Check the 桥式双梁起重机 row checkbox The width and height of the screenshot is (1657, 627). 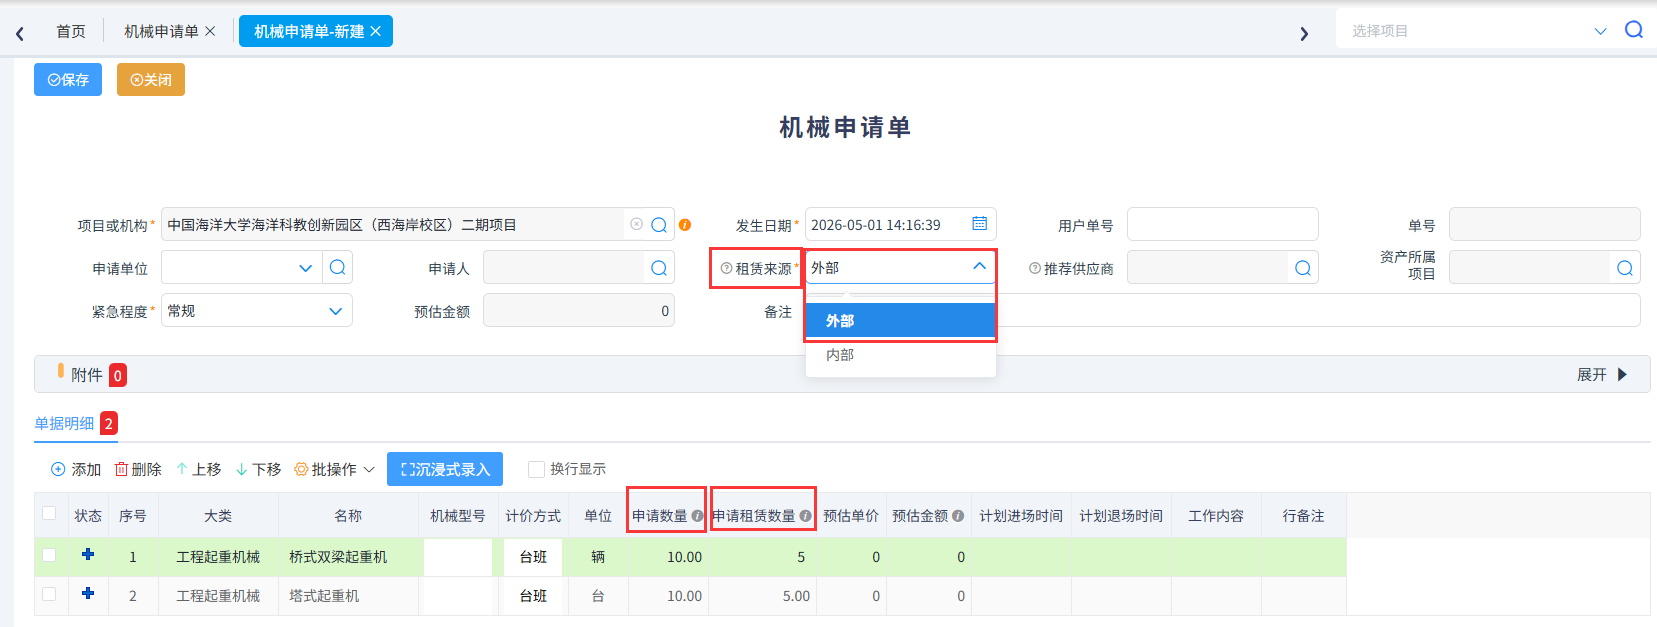(49, 555)
